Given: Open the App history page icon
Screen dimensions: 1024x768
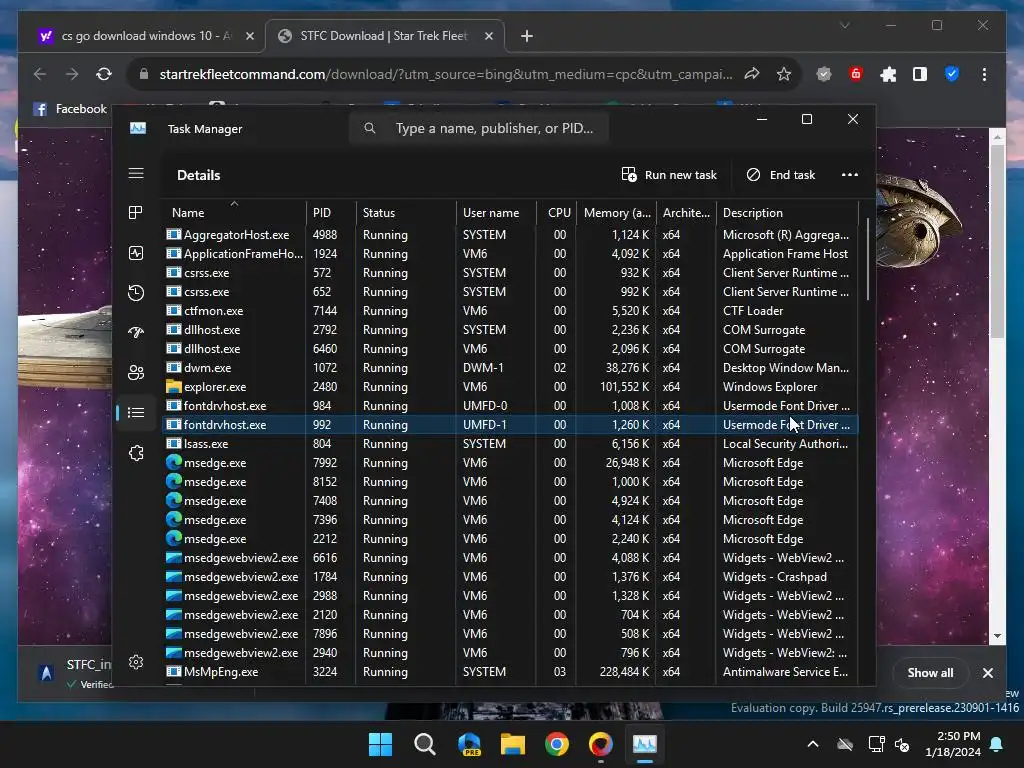Looking at the screenshot, I should click(136, 293).
